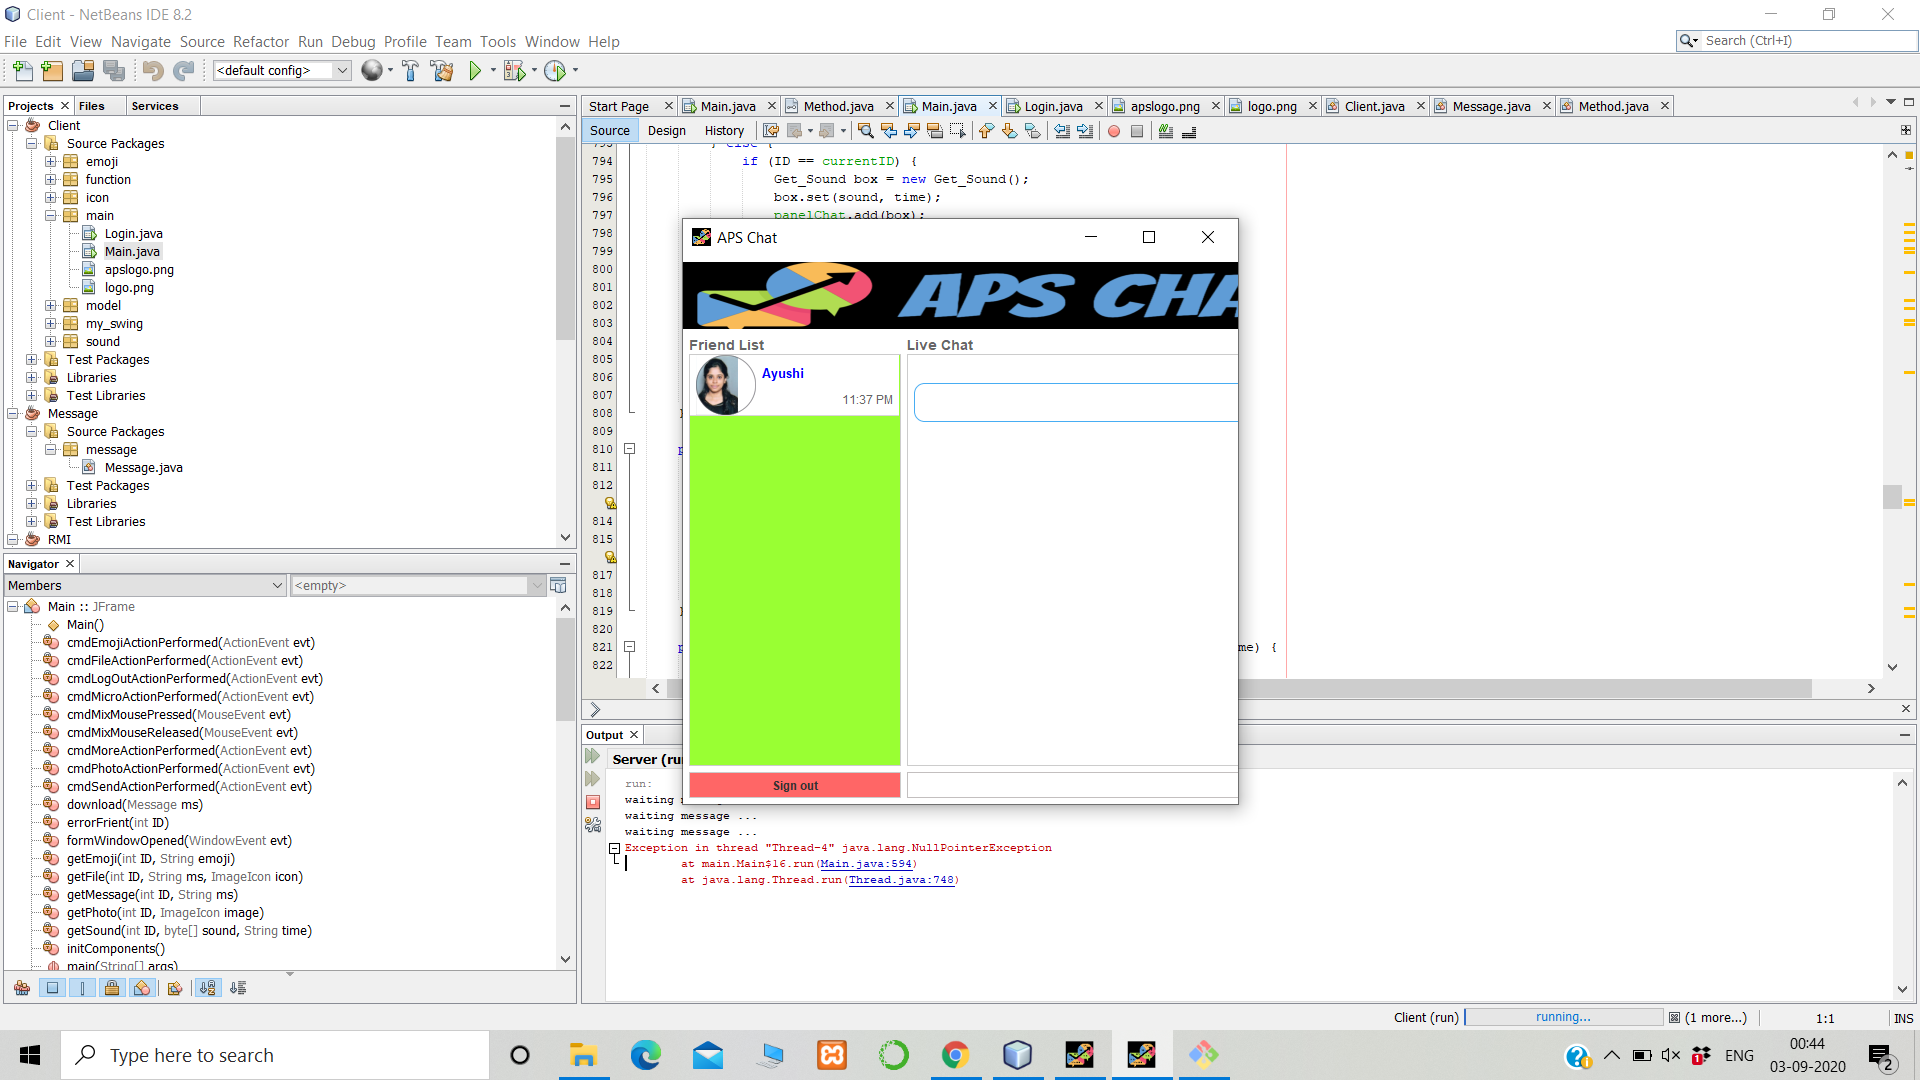Click the Sign out button
1920x1080 pixels.
(794, 785)
